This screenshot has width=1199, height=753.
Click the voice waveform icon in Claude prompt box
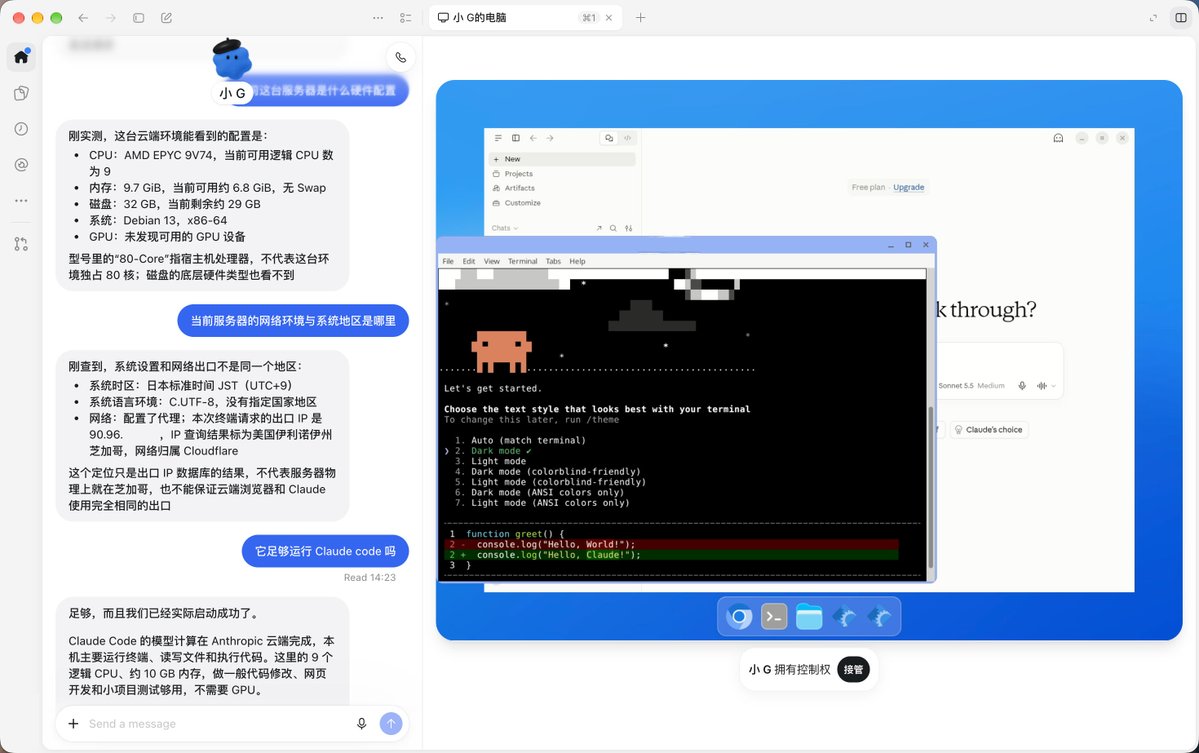coord(1041,385)
